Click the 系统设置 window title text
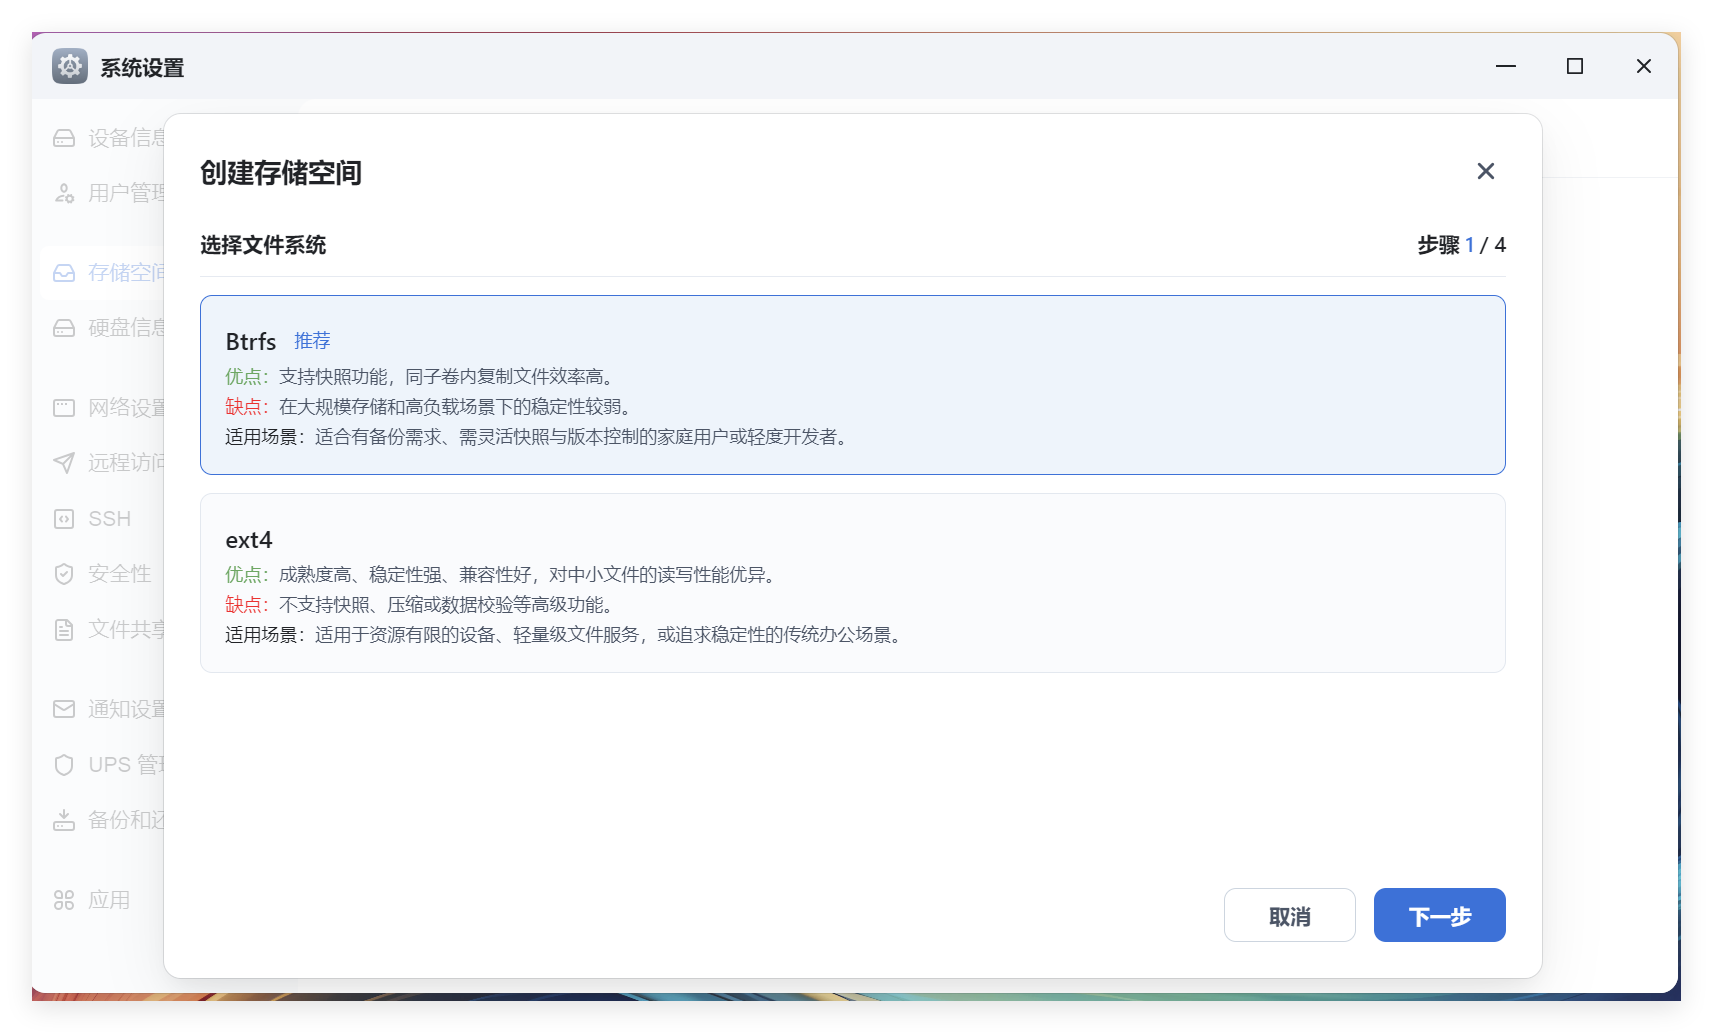The height and width of the screenshot is (1033, 1713). [142, 68]
